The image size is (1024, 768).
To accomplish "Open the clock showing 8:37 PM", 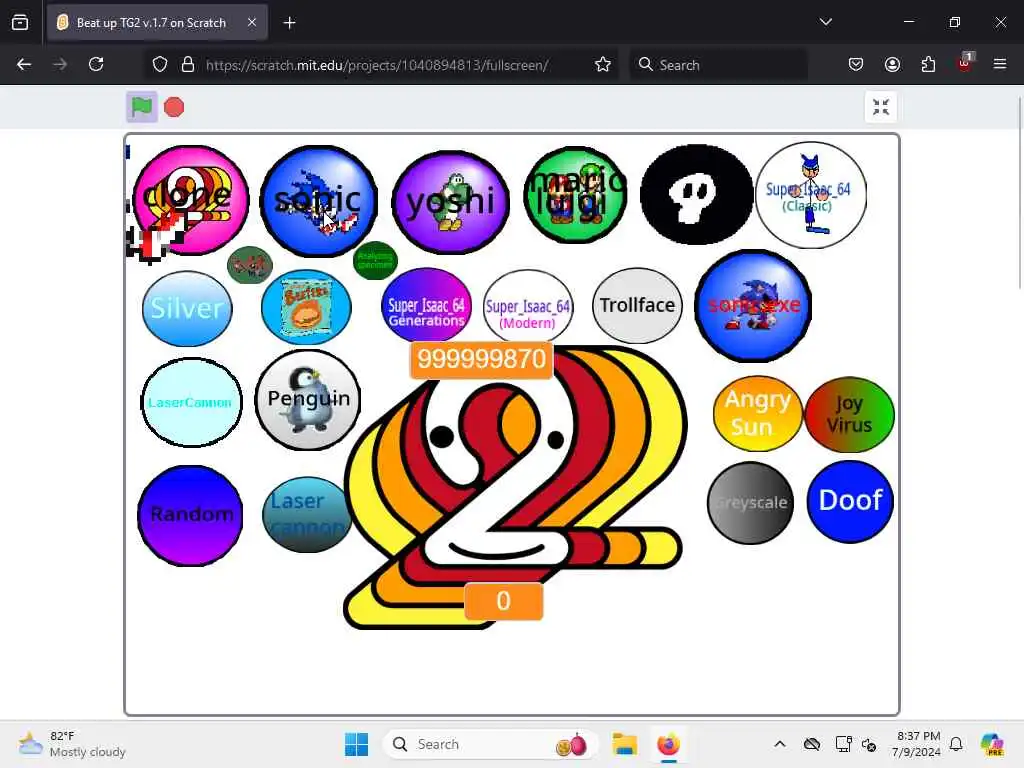I will (918, 744).
